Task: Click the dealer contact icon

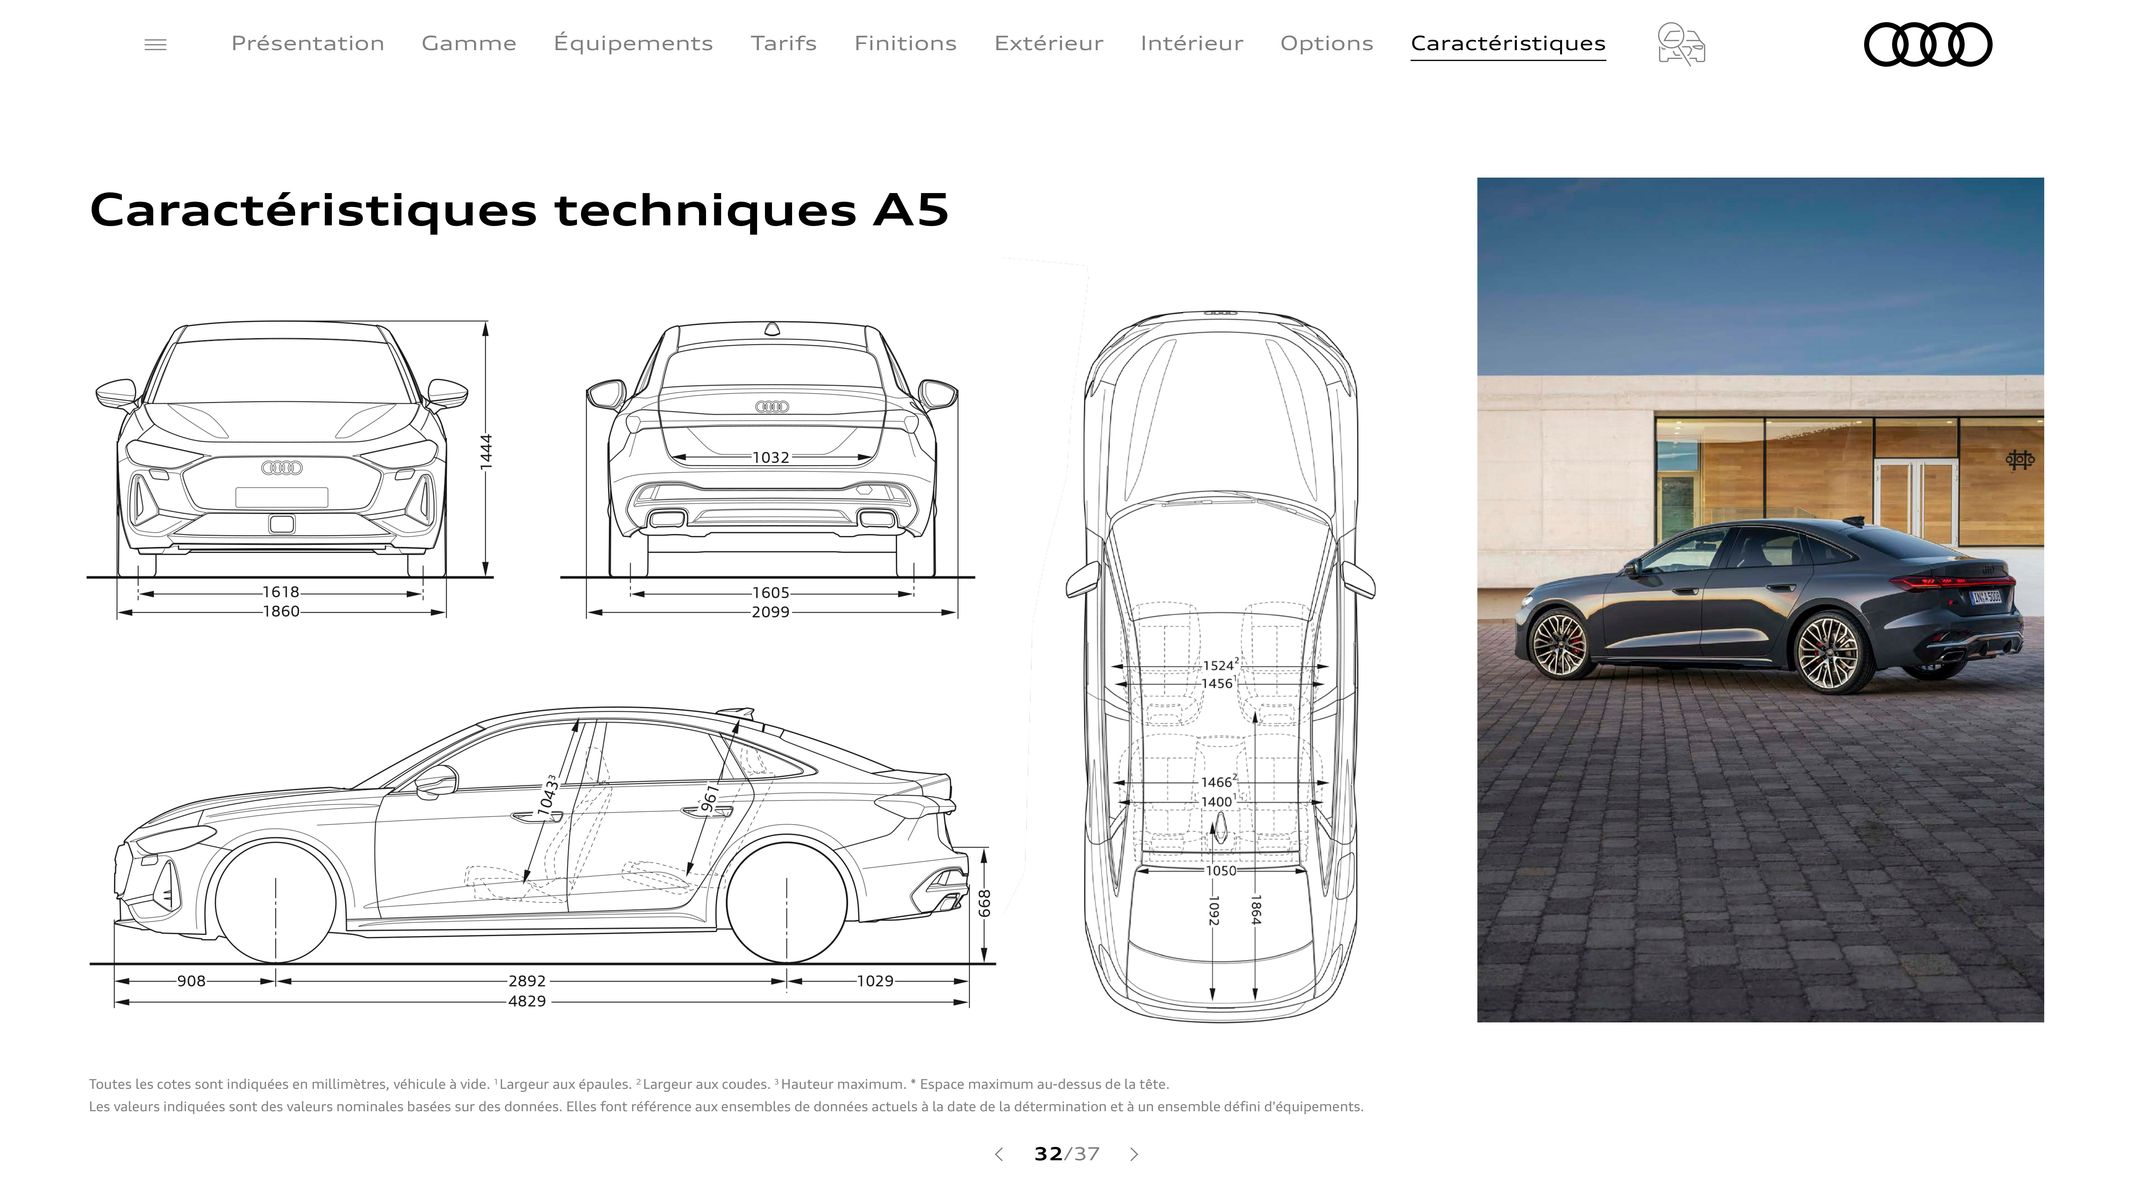Action: (1681, 44)
